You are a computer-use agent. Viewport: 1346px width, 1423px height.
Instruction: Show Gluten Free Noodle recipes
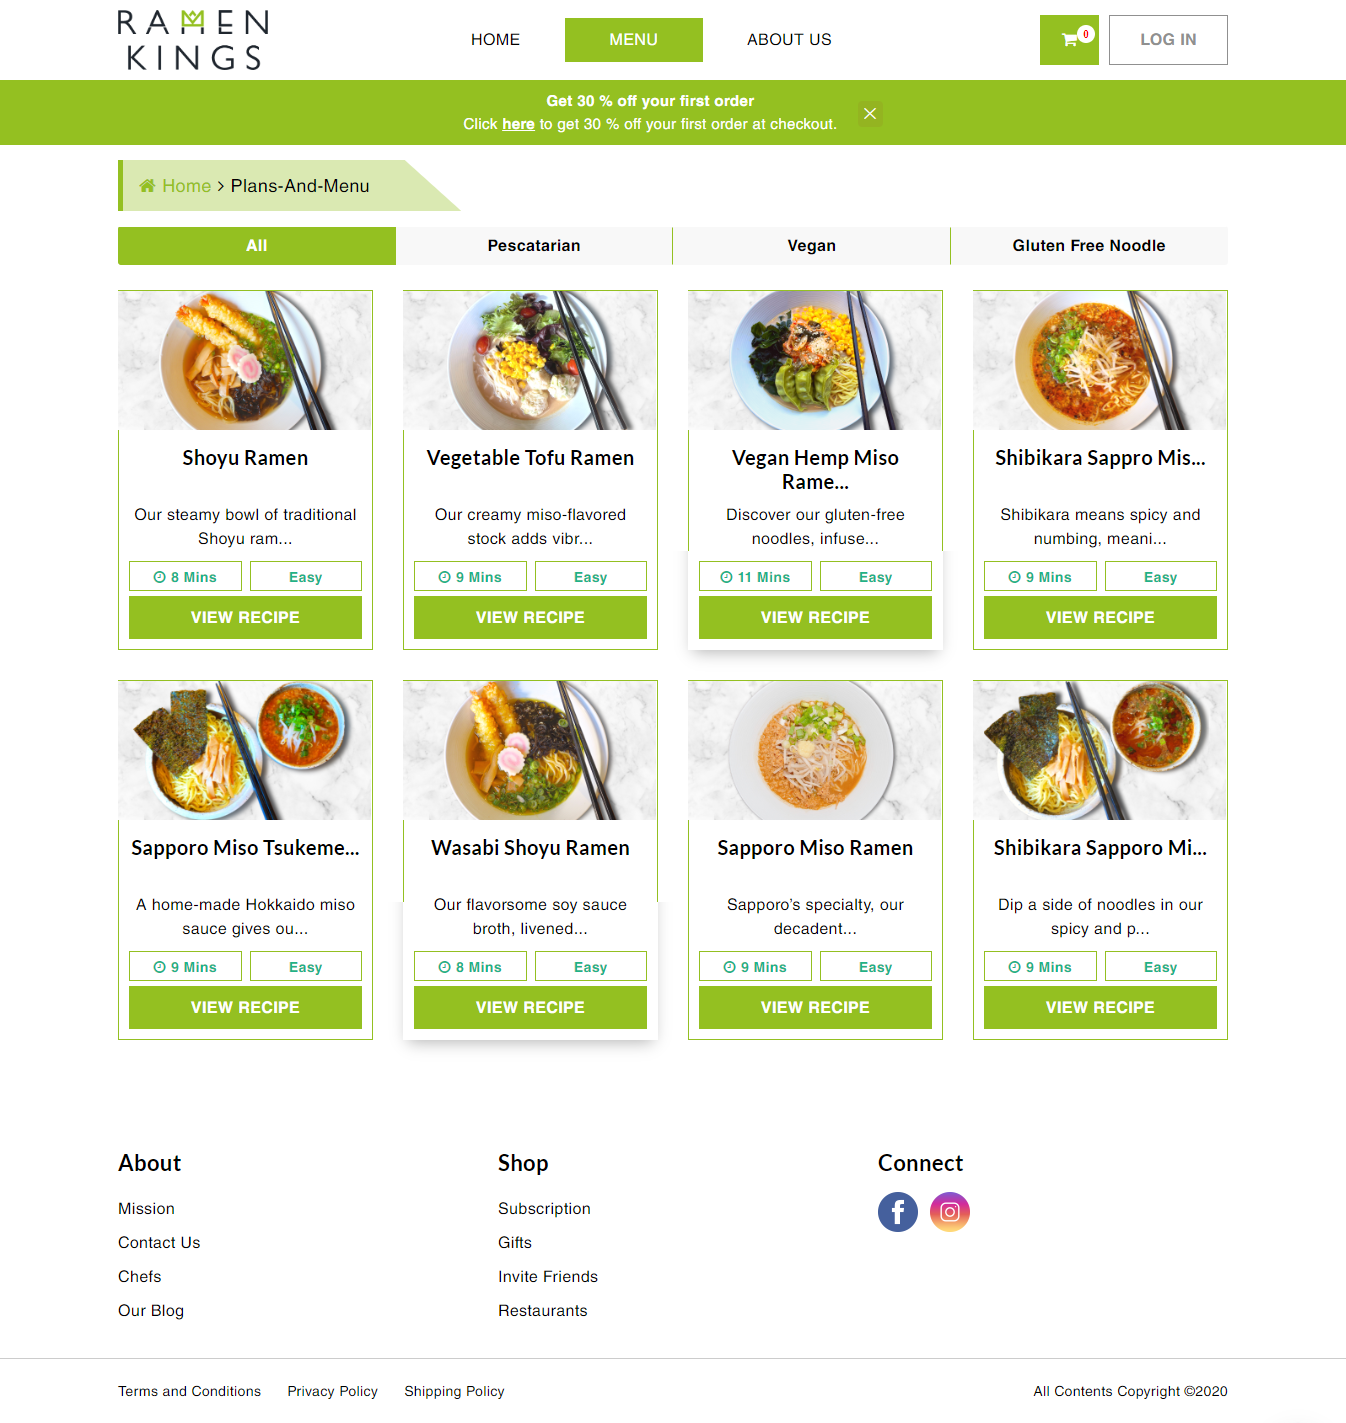(1089, 246)
